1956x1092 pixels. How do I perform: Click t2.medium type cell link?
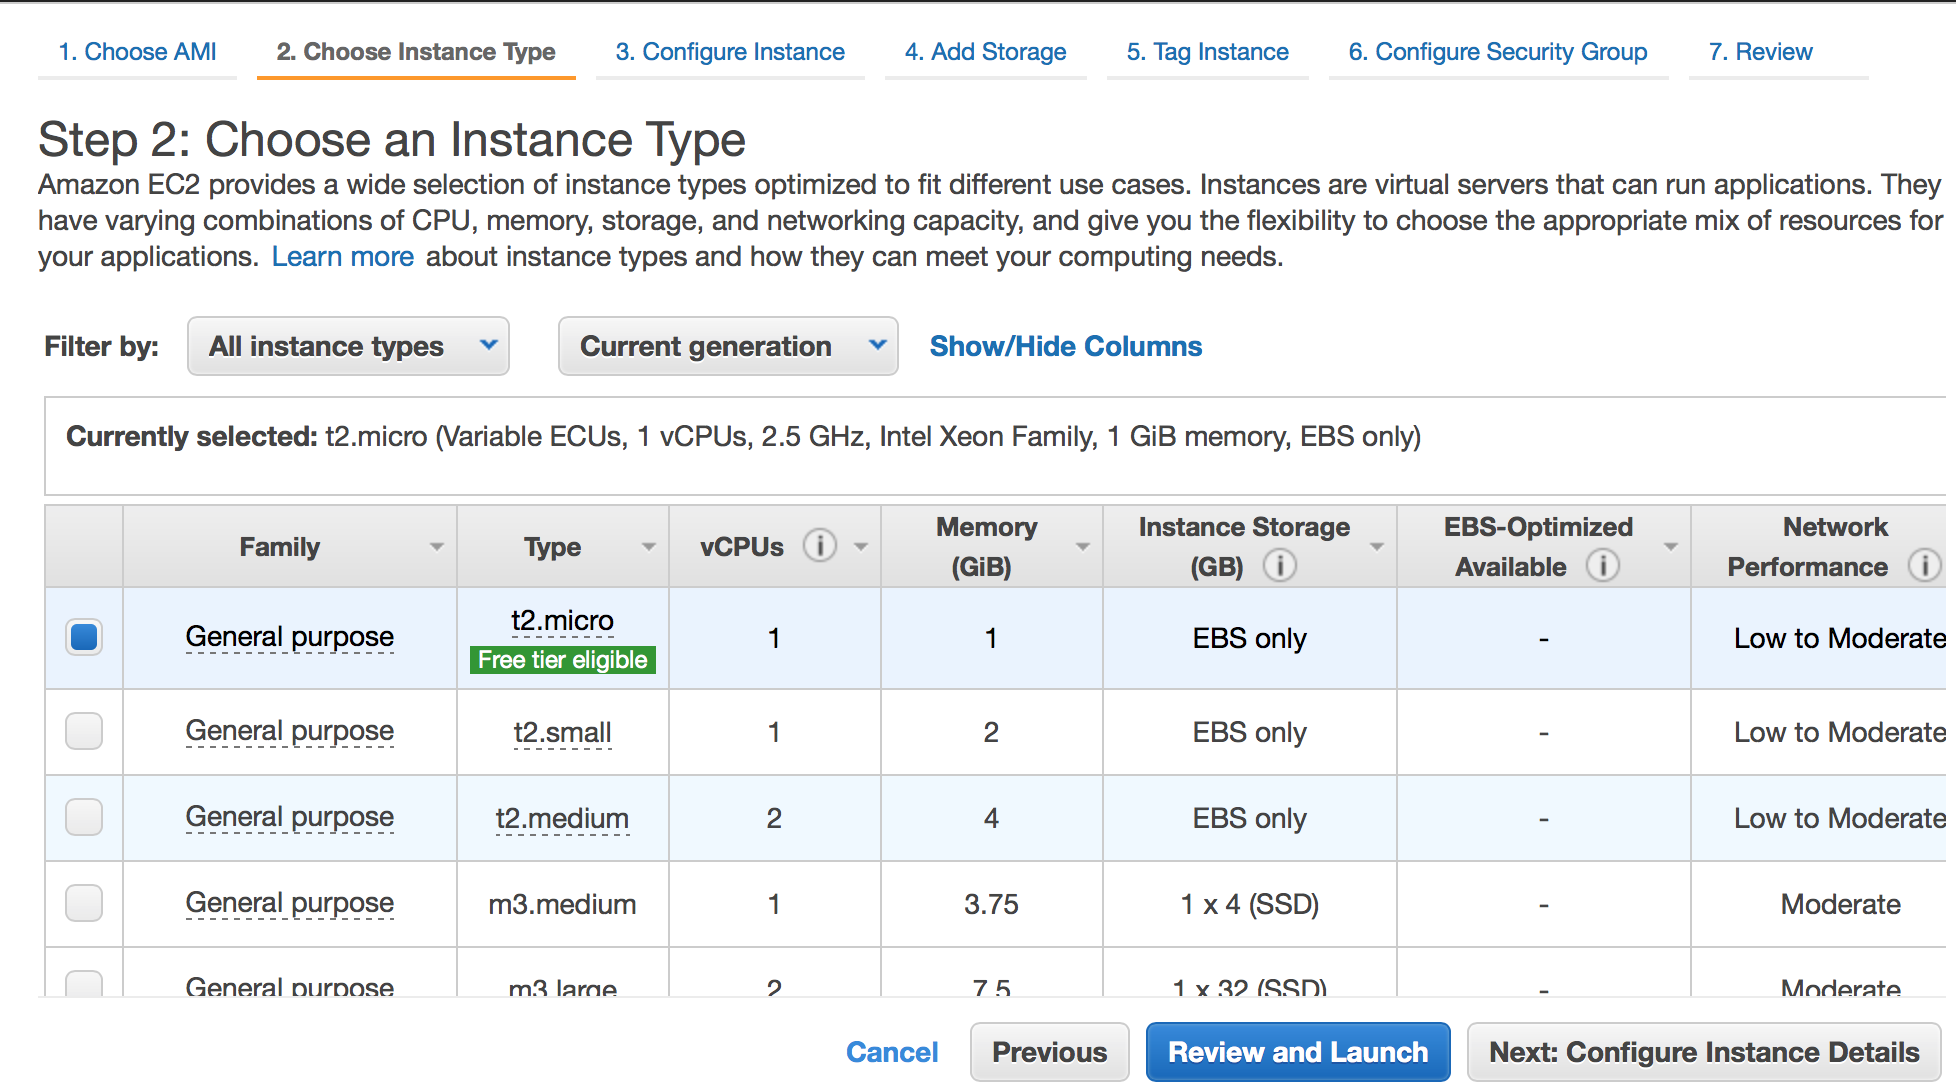(x=562, y=819)
